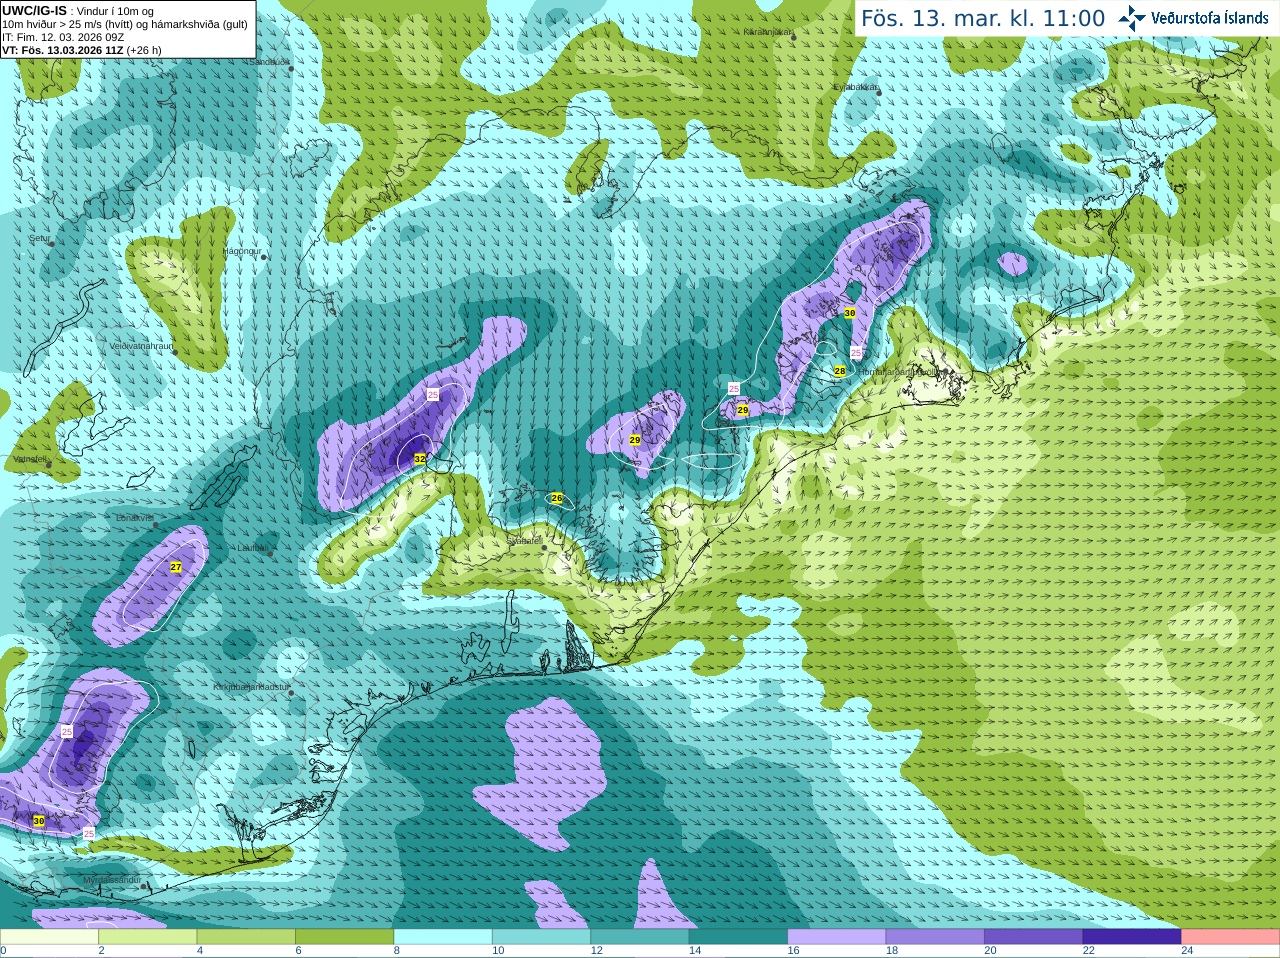Click the VT valid-time line with +26 h
The image size is (1280, 958).
(x=82, y=50)
